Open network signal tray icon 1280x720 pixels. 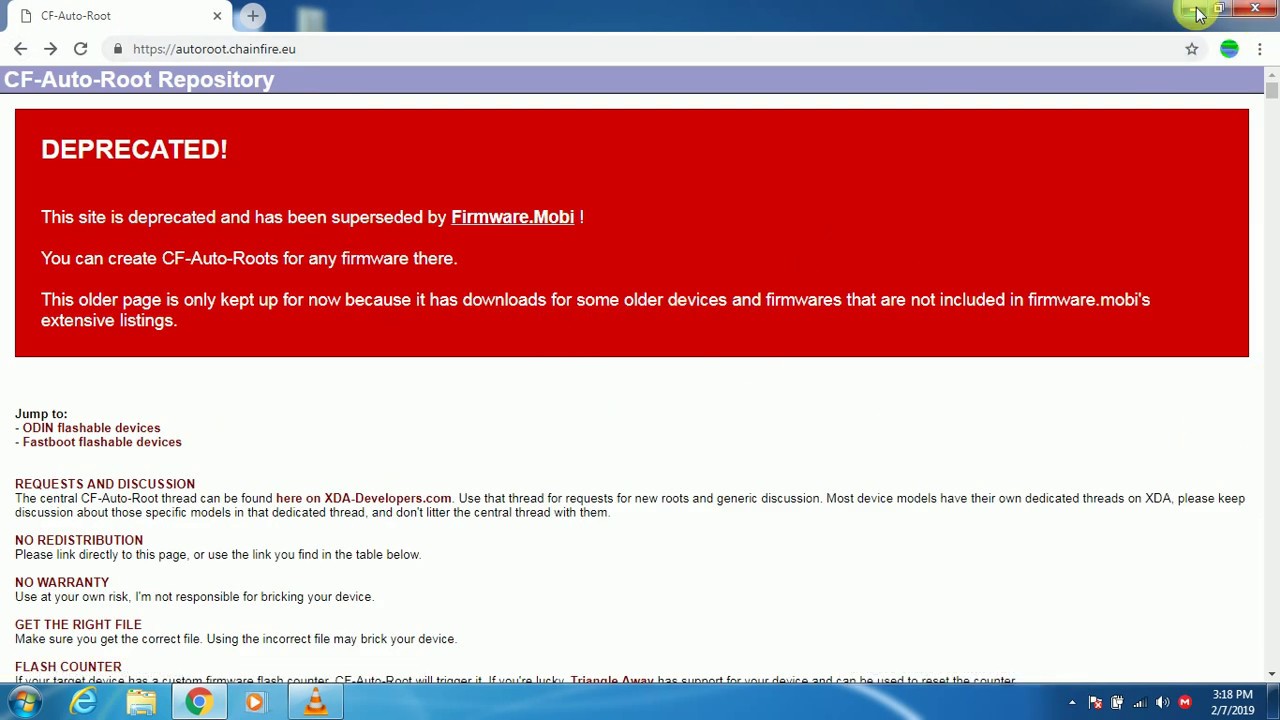[x=1140, y=702]
